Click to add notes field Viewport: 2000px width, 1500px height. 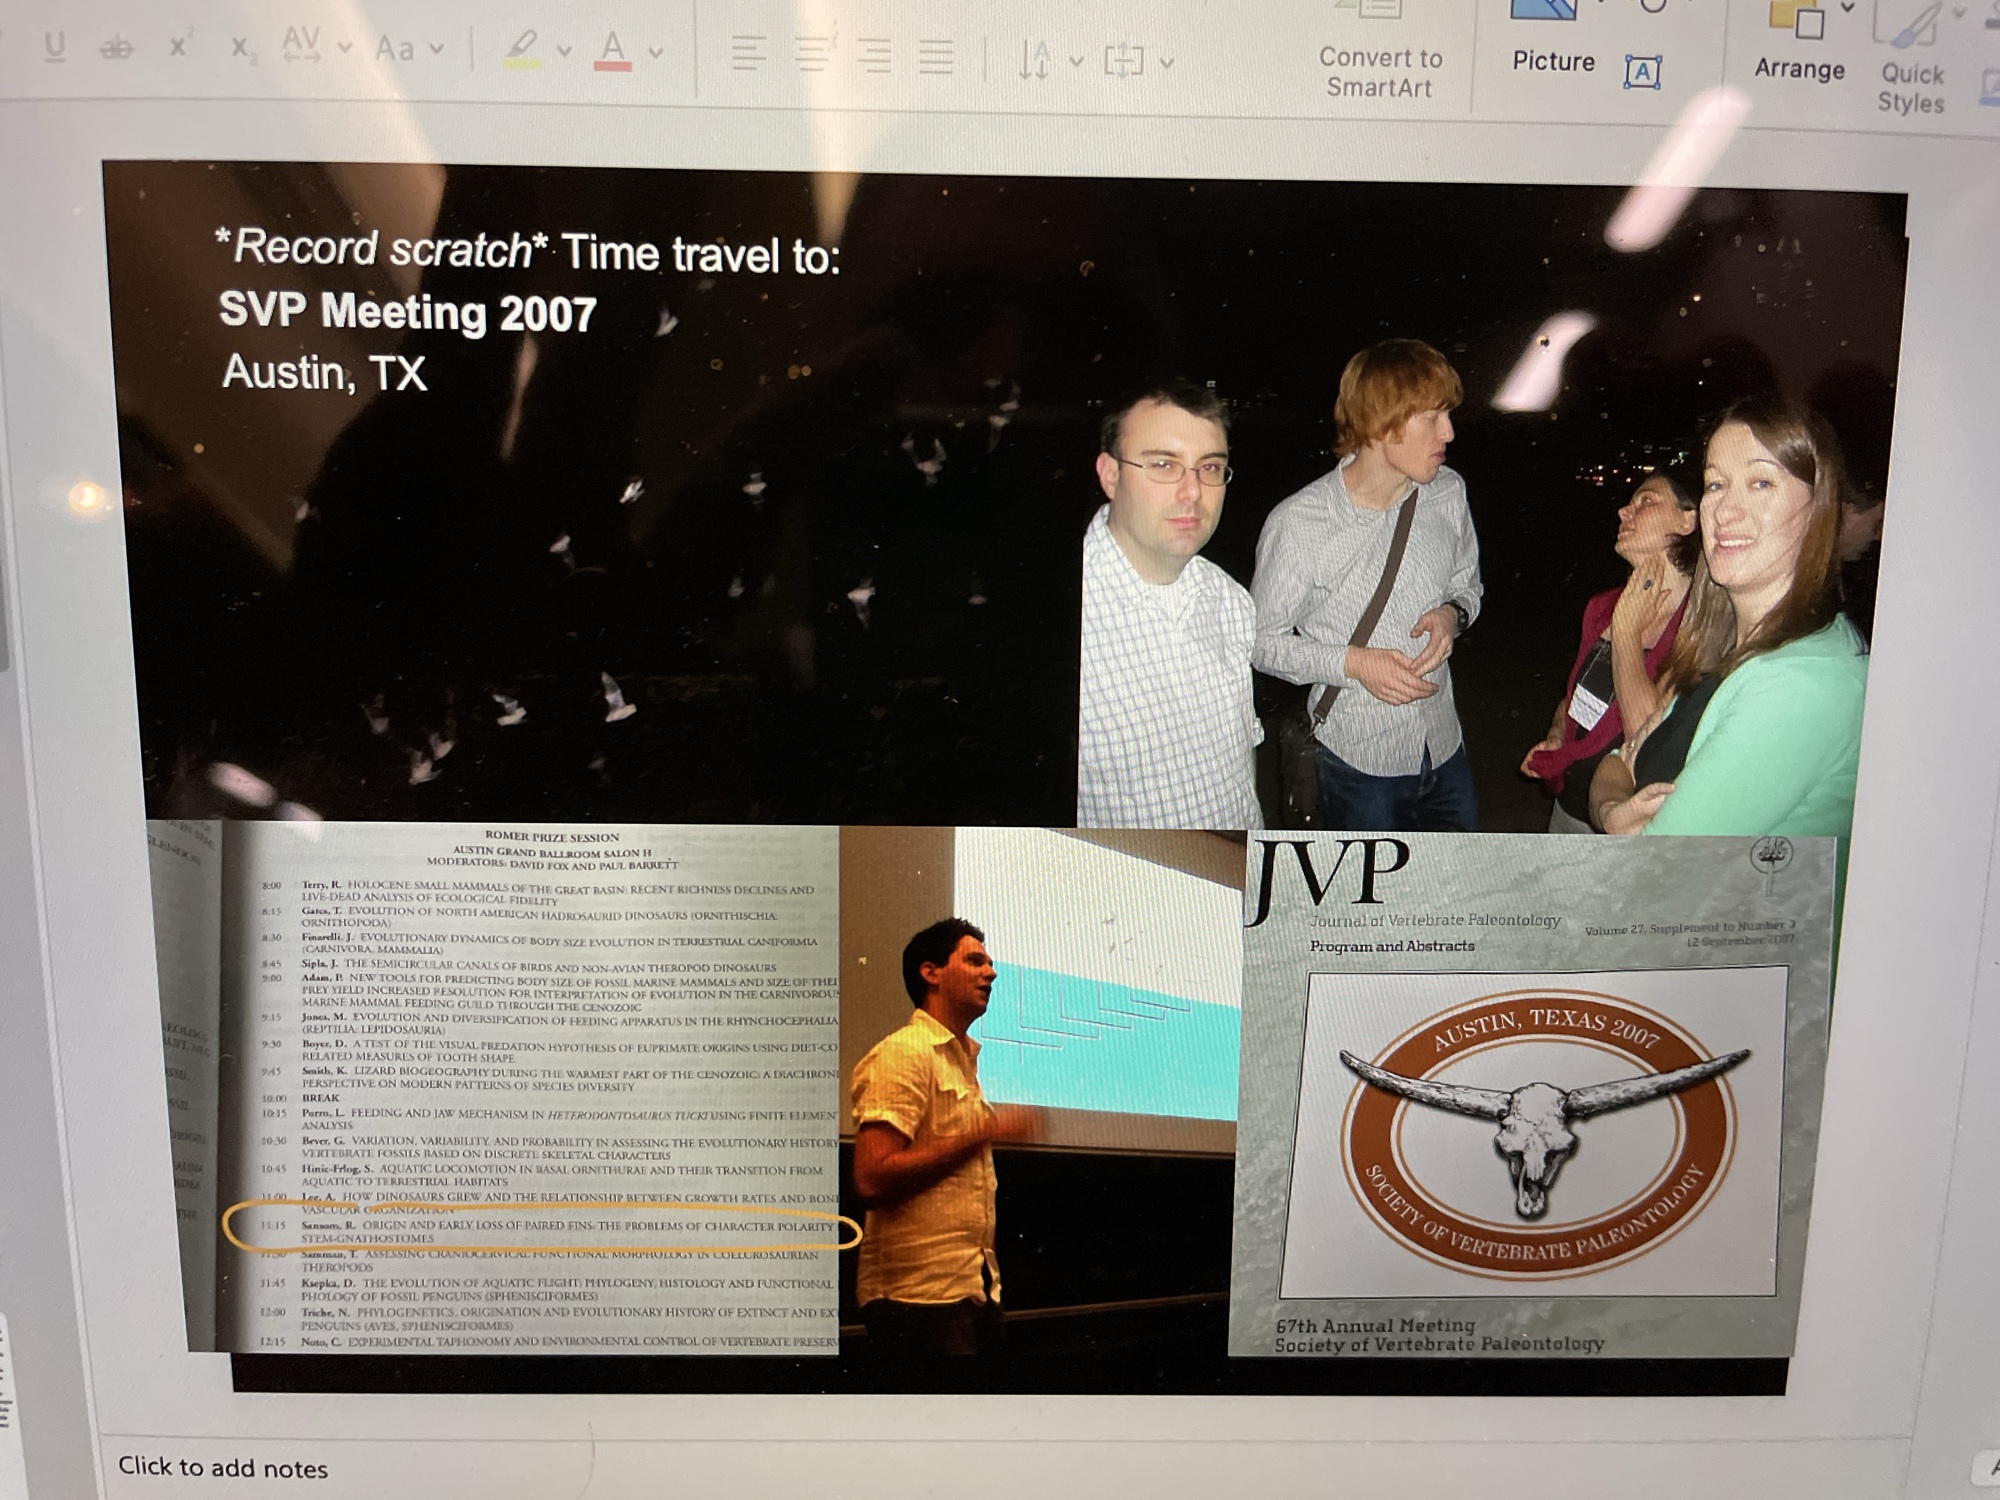[223, 1467]
